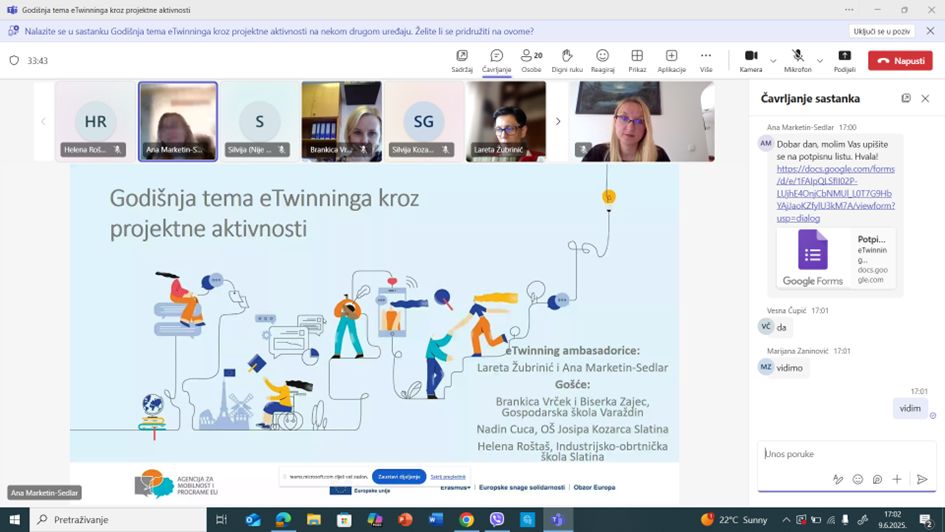The width and height of the screenshot is (945, 532).
Task: Open the Windows Start menu
Action: click(x=14, y=519)
